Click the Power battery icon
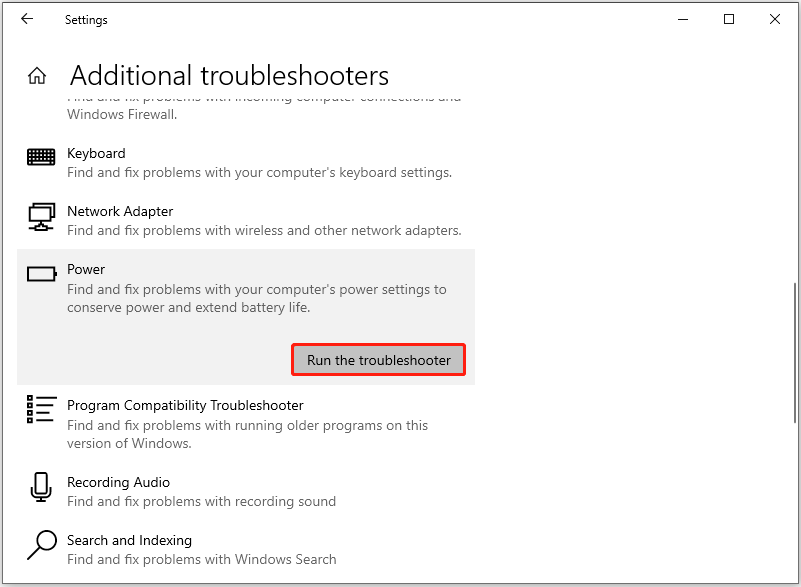The image size is (801, 587). coord(41,273)
